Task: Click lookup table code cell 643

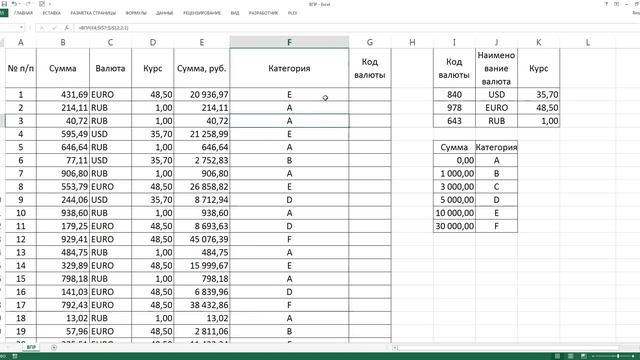Action: [454, 121]
